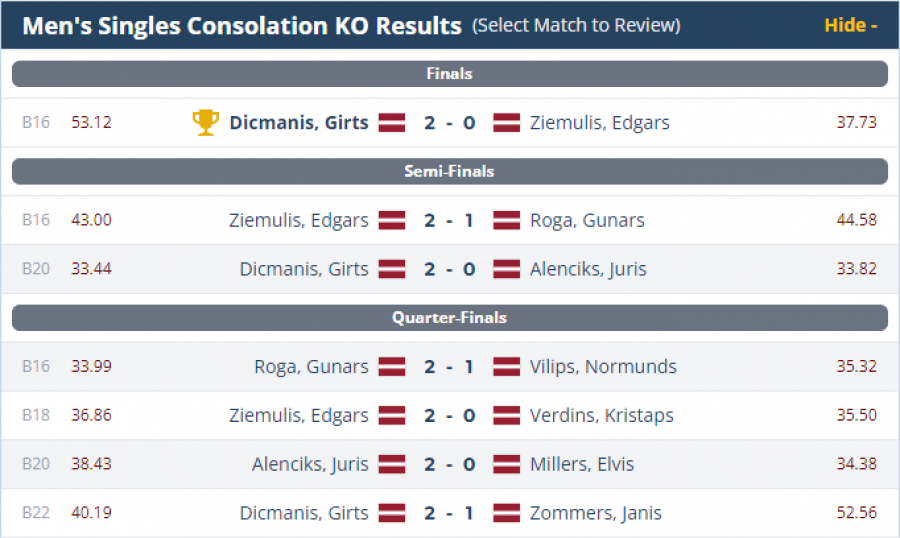Open winner Dicmanis, Girts in Finals
The width and height of the screenshot is (900, 538).
click(299, 123)
